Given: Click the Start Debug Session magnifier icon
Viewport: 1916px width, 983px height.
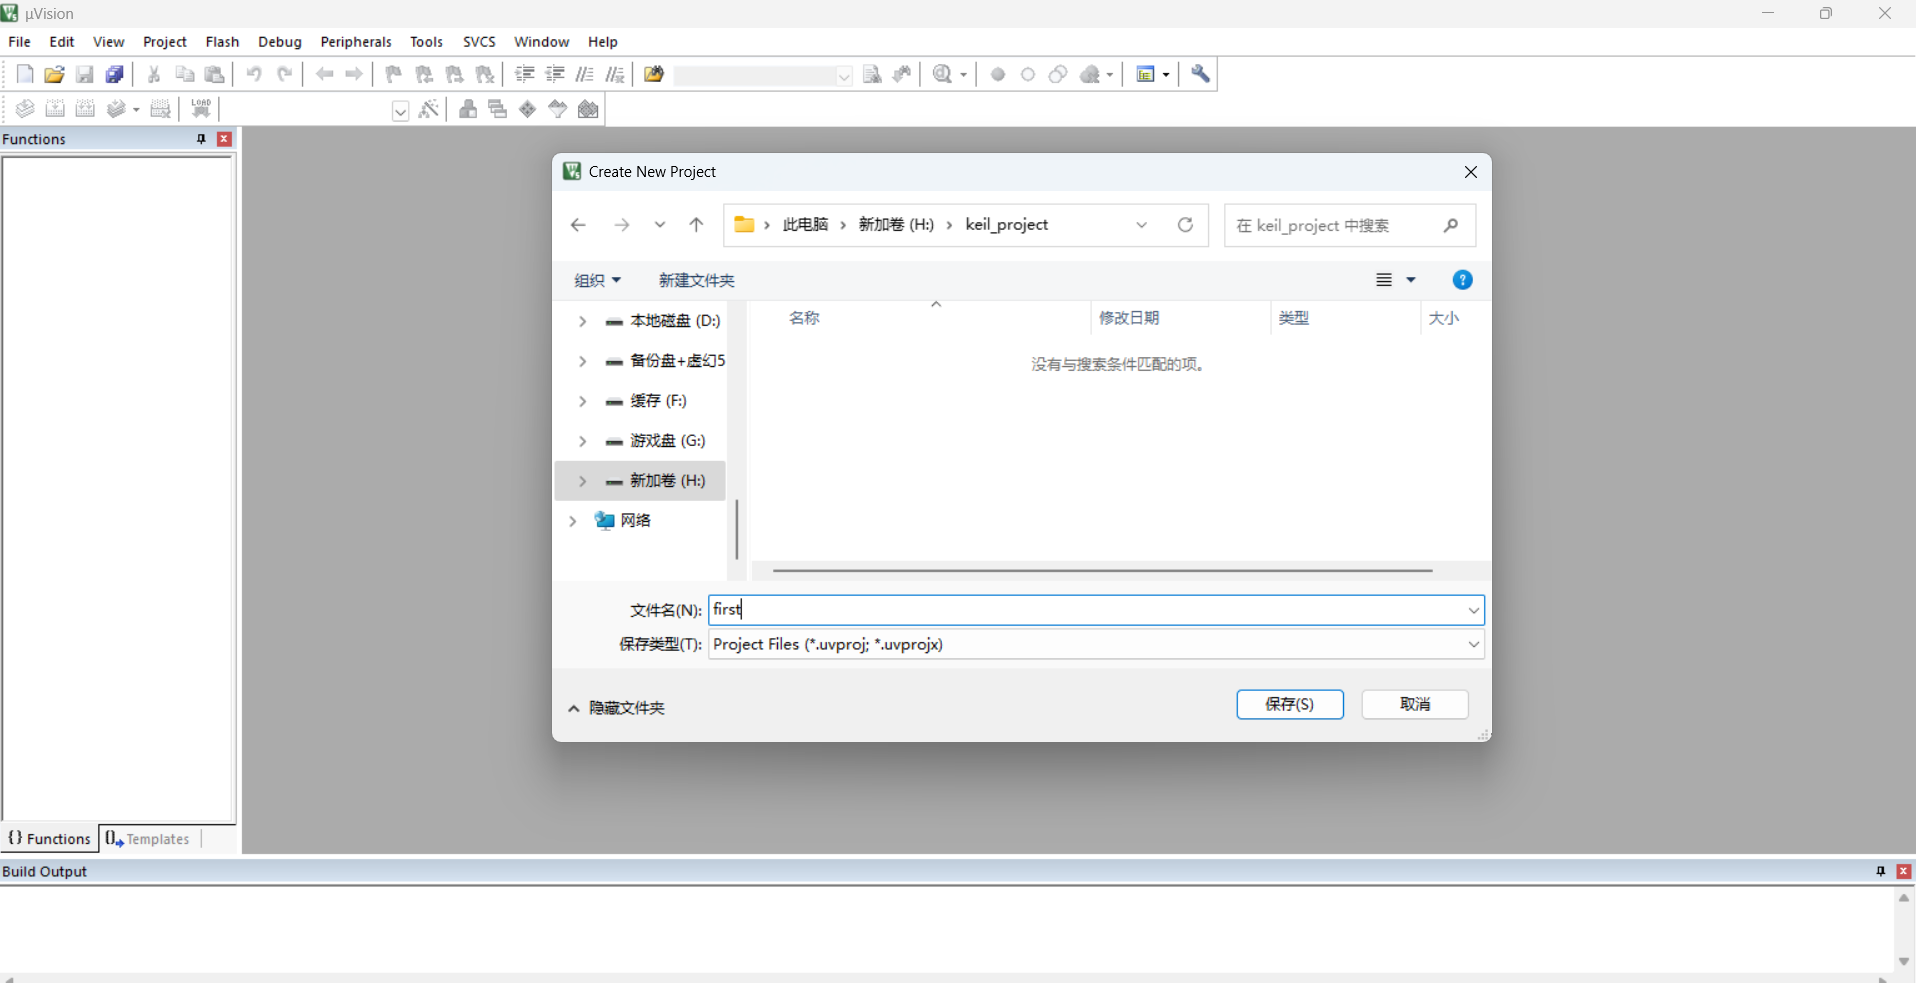Looking at the screenshot, I should (x=942, y=74).
